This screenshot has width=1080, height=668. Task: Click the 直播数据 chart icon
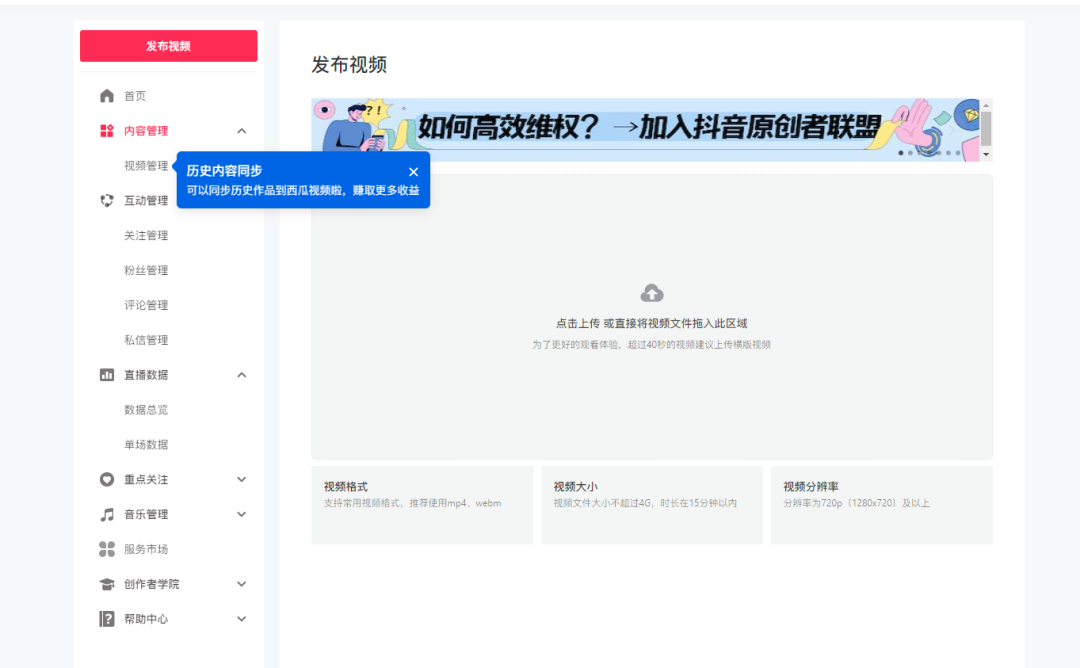click(107, 375)
